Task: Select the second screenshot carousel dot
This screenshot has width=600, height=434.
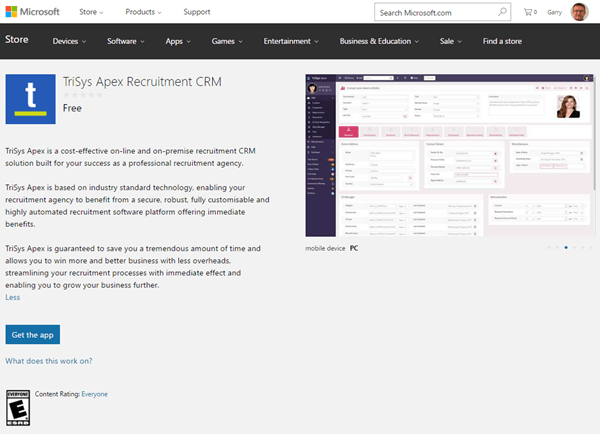Action: [558, 248]
